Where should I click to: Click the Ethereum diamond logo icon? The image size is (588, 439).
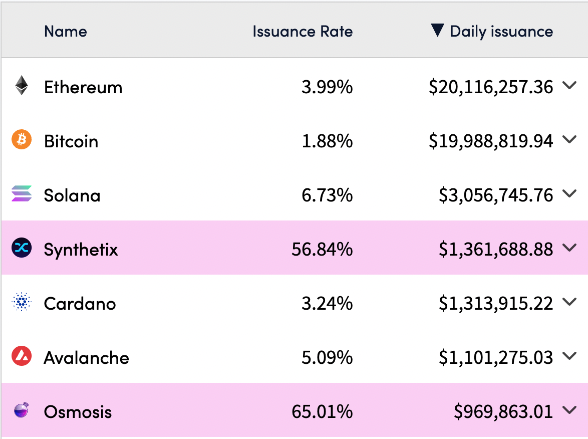(21, 85)
